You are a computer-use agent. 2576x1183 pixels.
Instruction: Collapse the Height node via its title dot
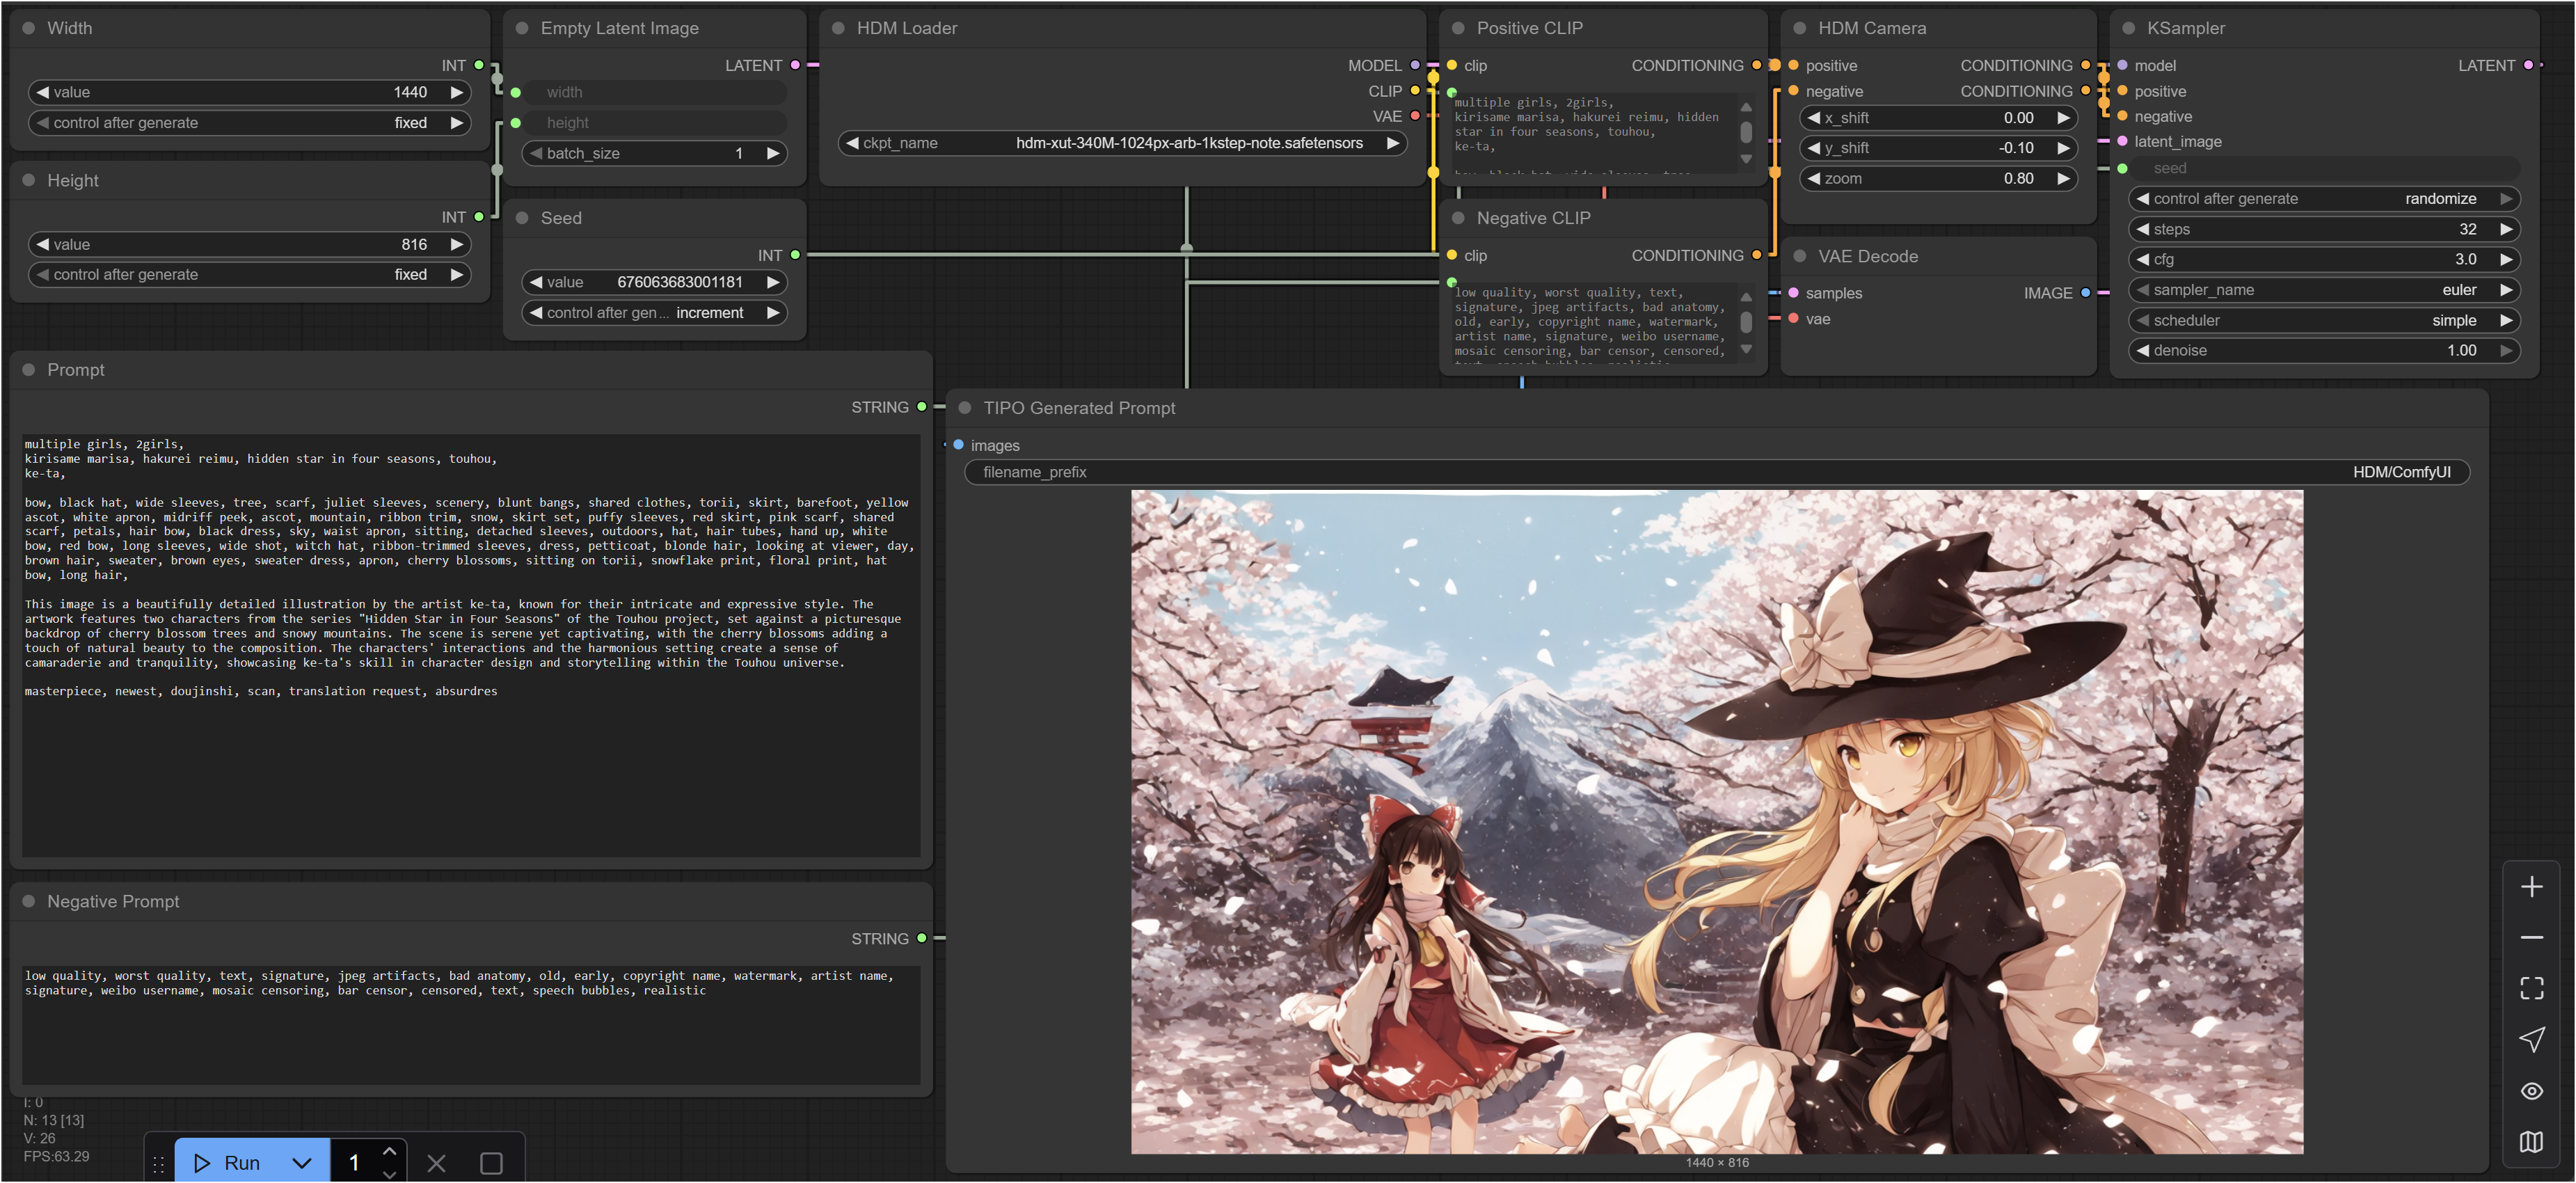29,180
